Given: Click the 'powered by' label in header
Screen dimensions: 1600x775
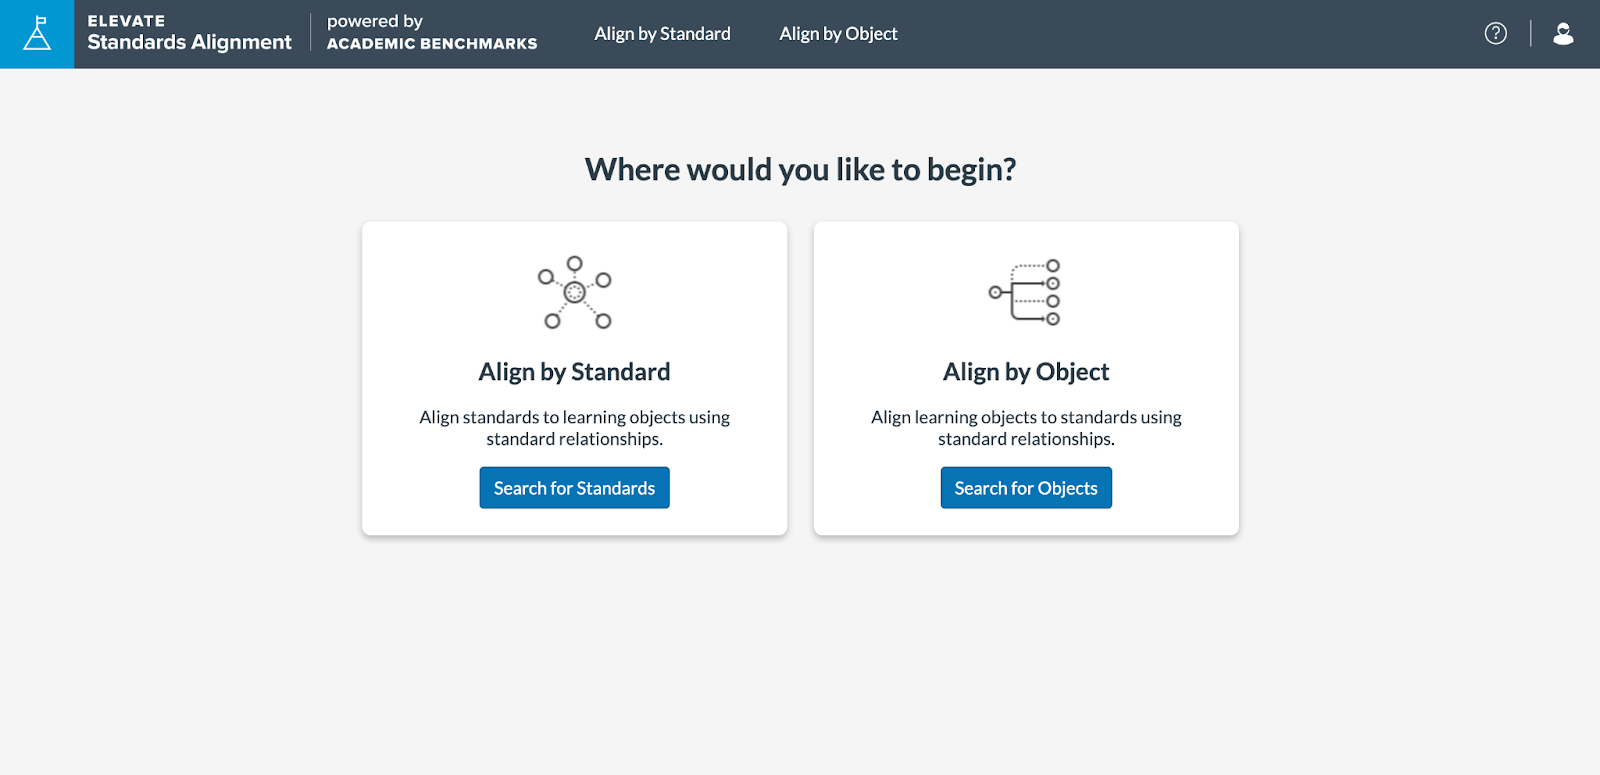Looking at the screenshot, I should [x=375, y=21].
